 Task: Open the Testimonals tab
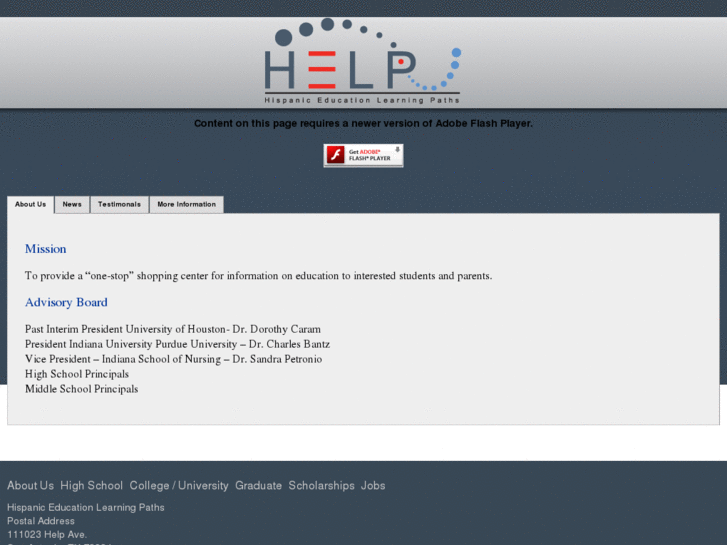tap(119, 205)
